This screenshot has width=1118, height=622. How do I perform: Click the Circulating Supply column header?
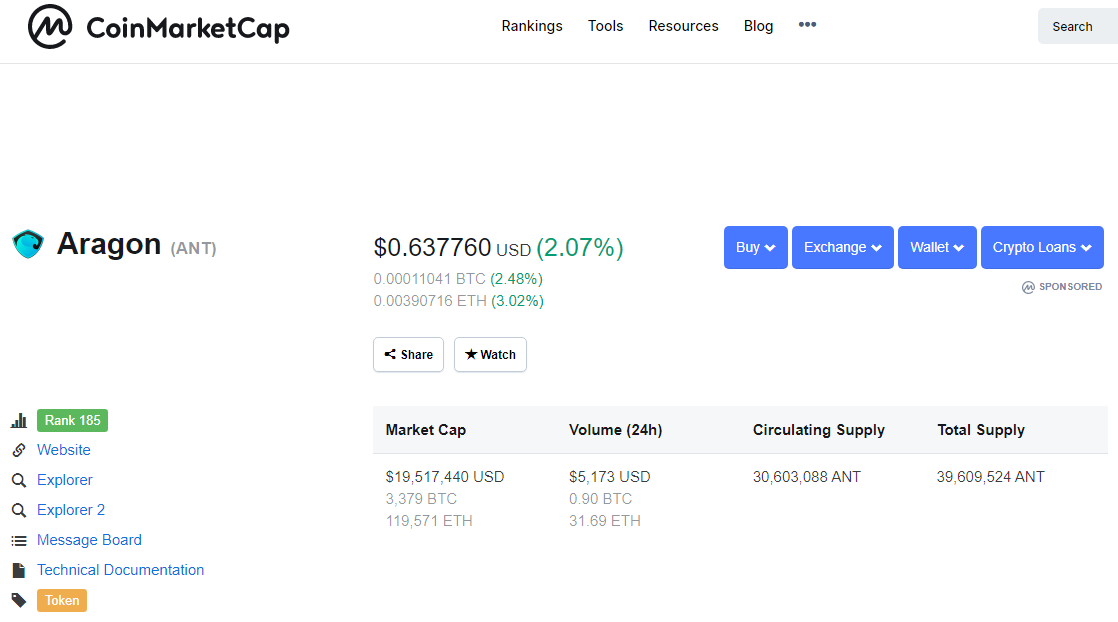819,430
